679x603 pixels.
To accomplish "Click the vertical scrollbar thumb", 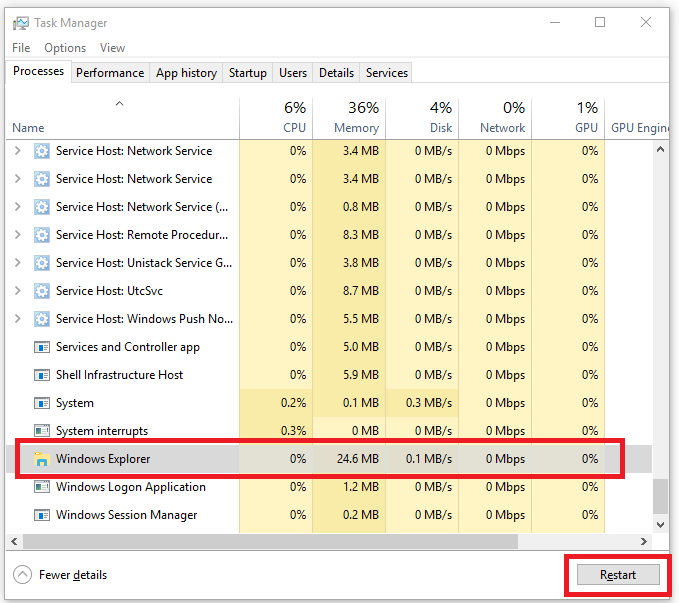I will coord(660,496).
